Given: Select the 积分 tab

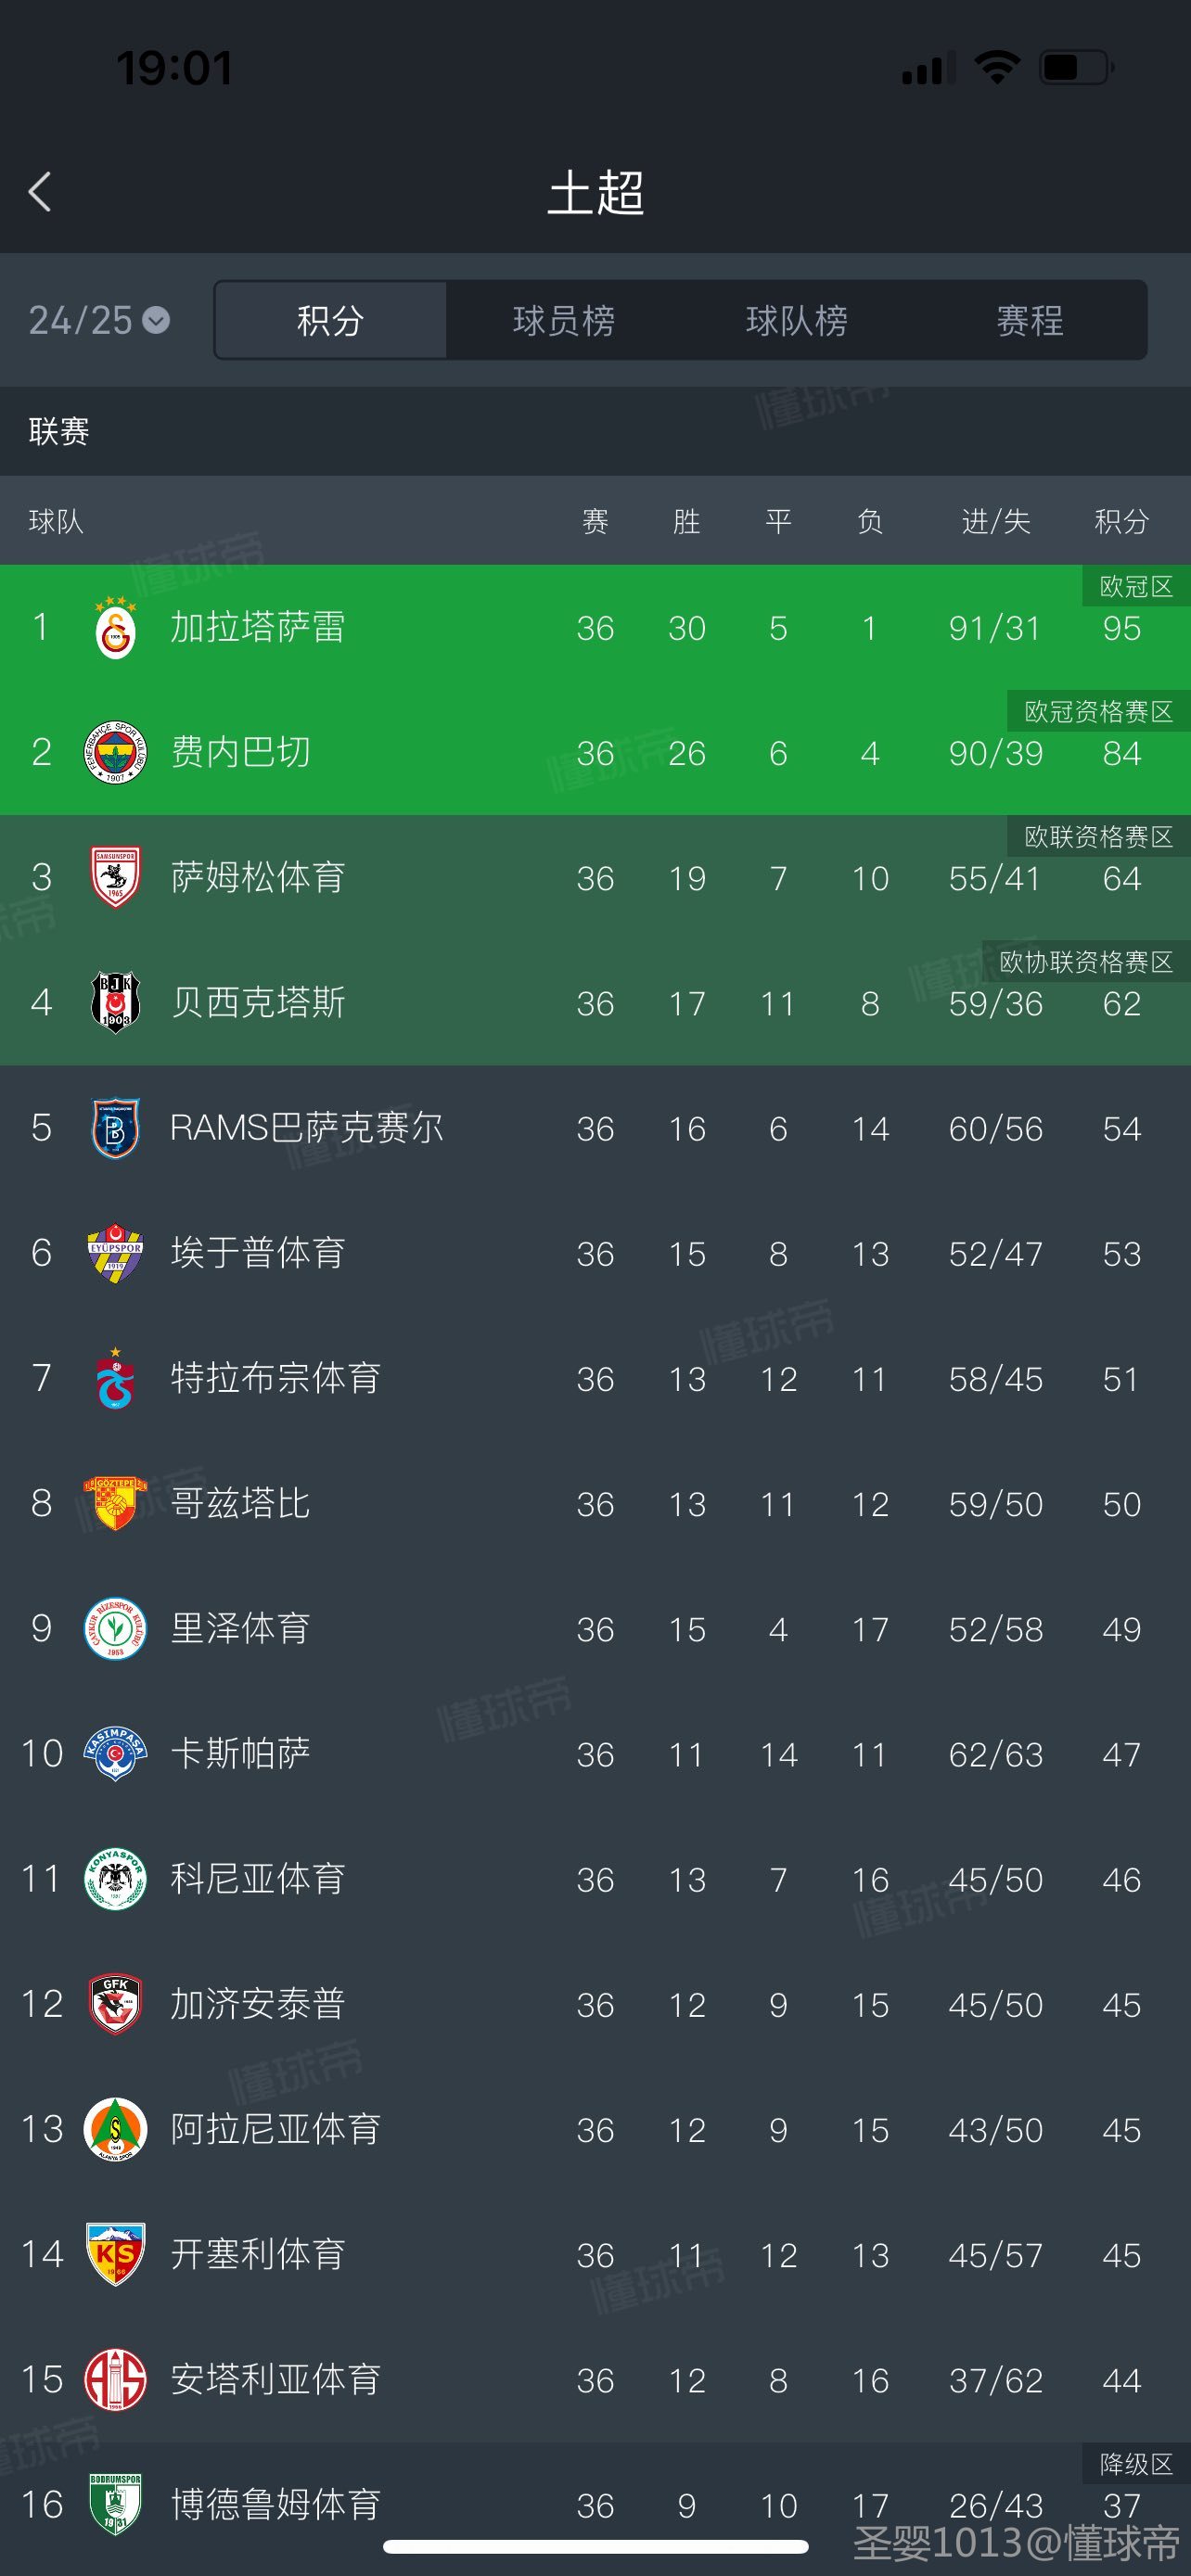Looking at the screenshot, I should click(x=330, y=320).
